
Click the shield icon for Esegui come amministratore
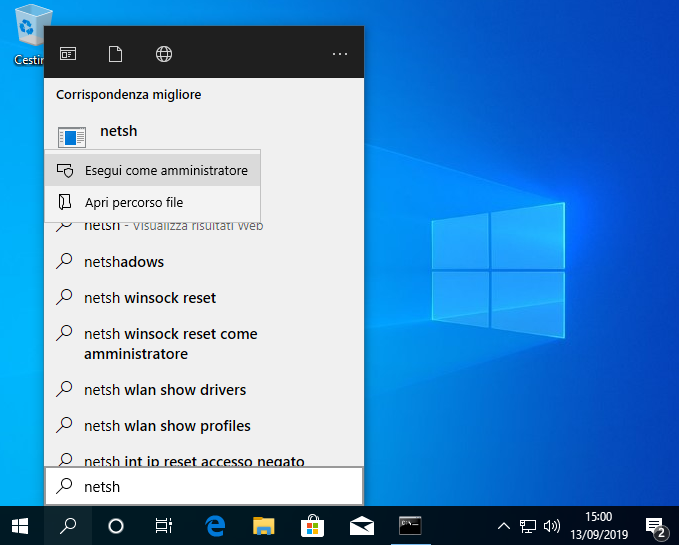pyautogui.click(x=65, y=170)
